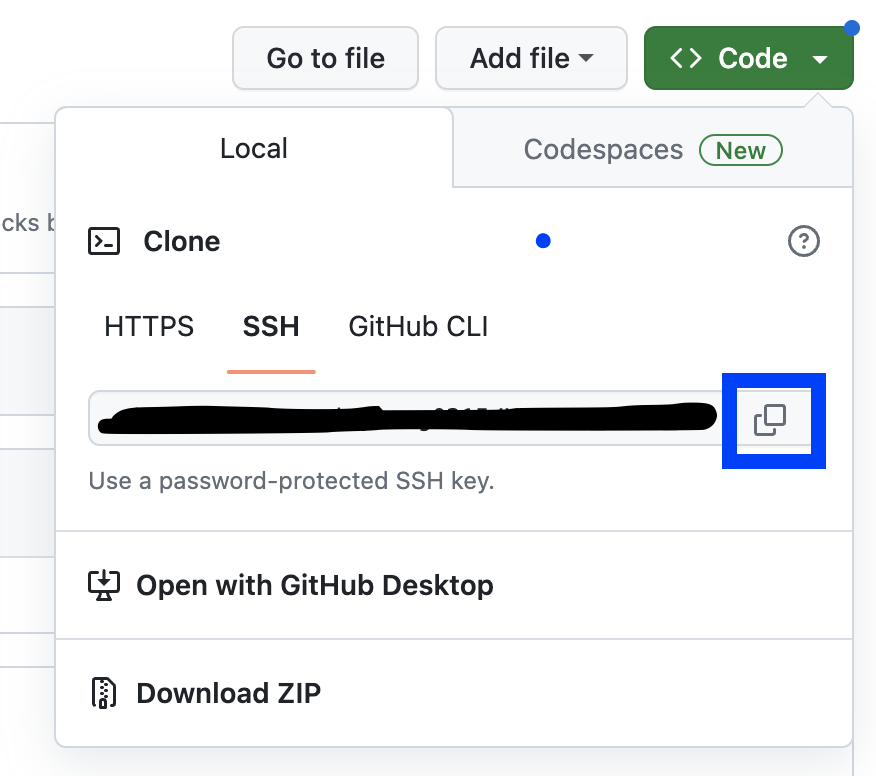Viewport: 876px width, 776px height.
Task: Switch to the Codespaces tab
Action: 653,150
